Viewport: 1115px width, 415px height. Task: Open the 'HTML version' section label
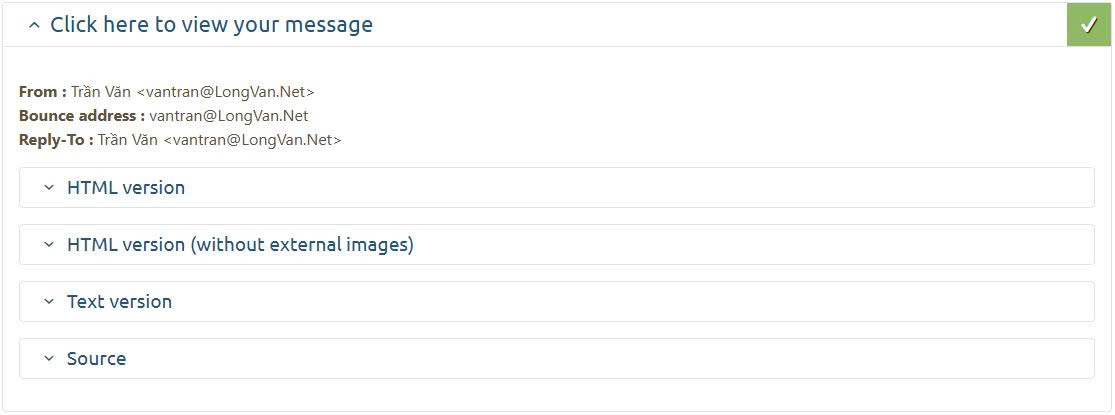[126, 188]
